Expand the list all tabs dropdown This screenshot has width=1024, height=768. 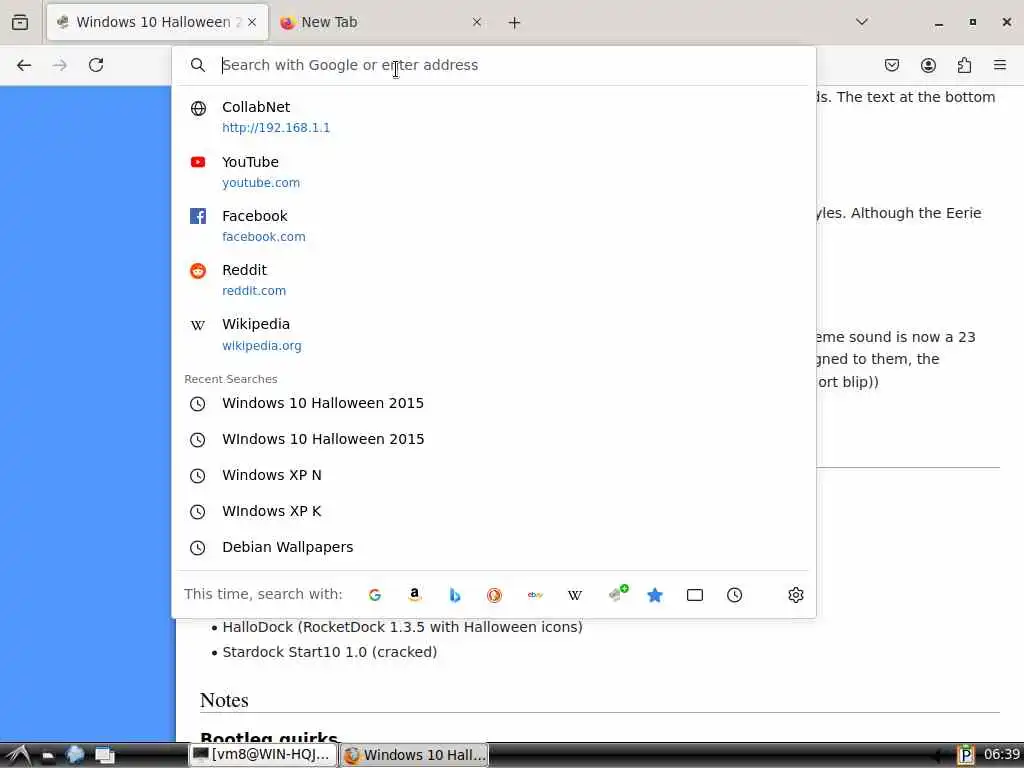(x=862, y=22)
